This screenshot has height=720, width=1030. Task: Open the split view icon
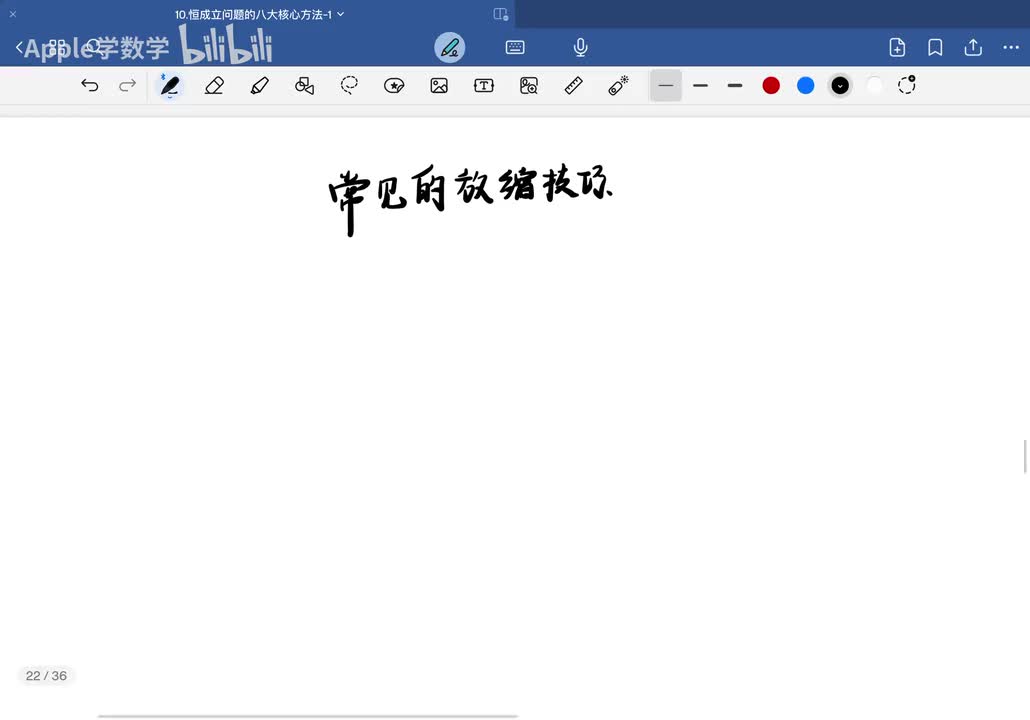(501, 14)
